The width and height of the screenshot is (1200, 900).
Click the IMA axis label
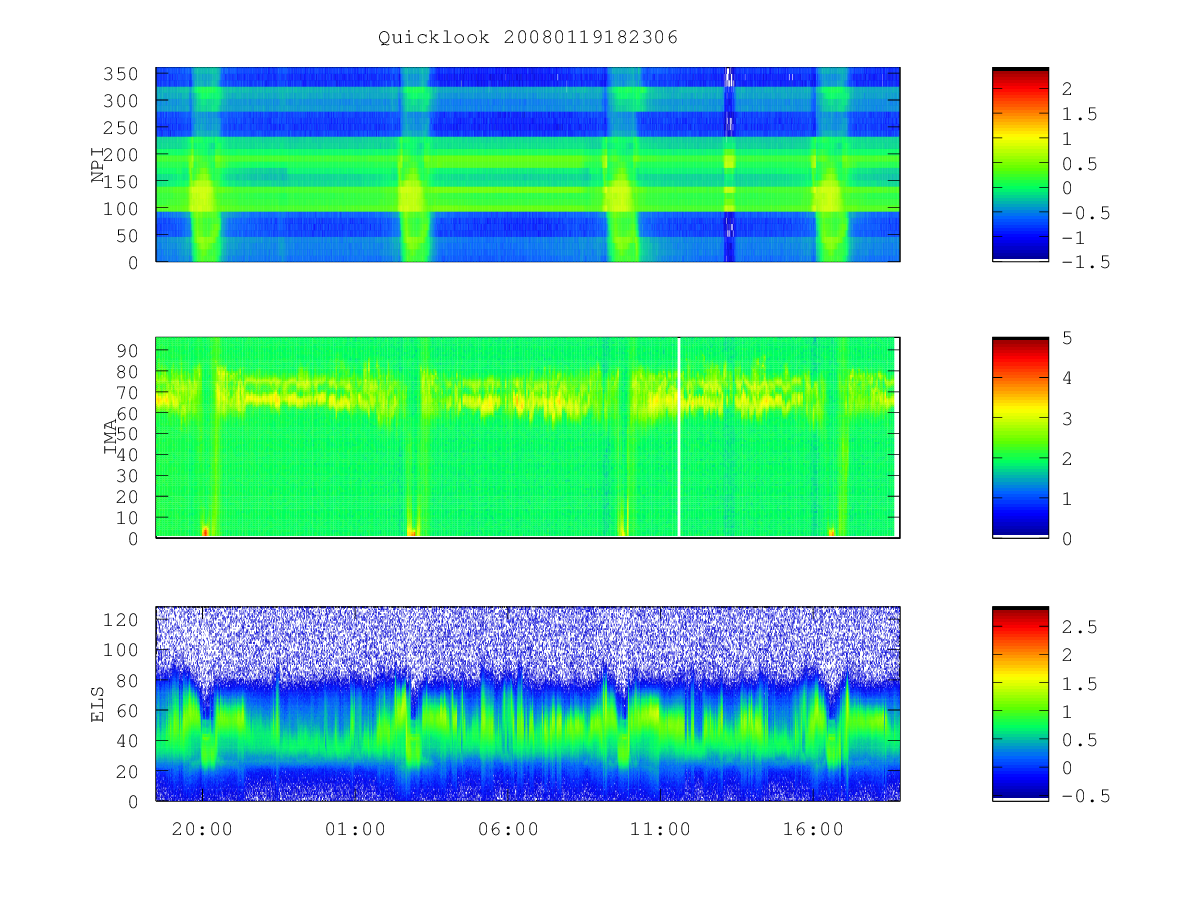click(110, 438)
